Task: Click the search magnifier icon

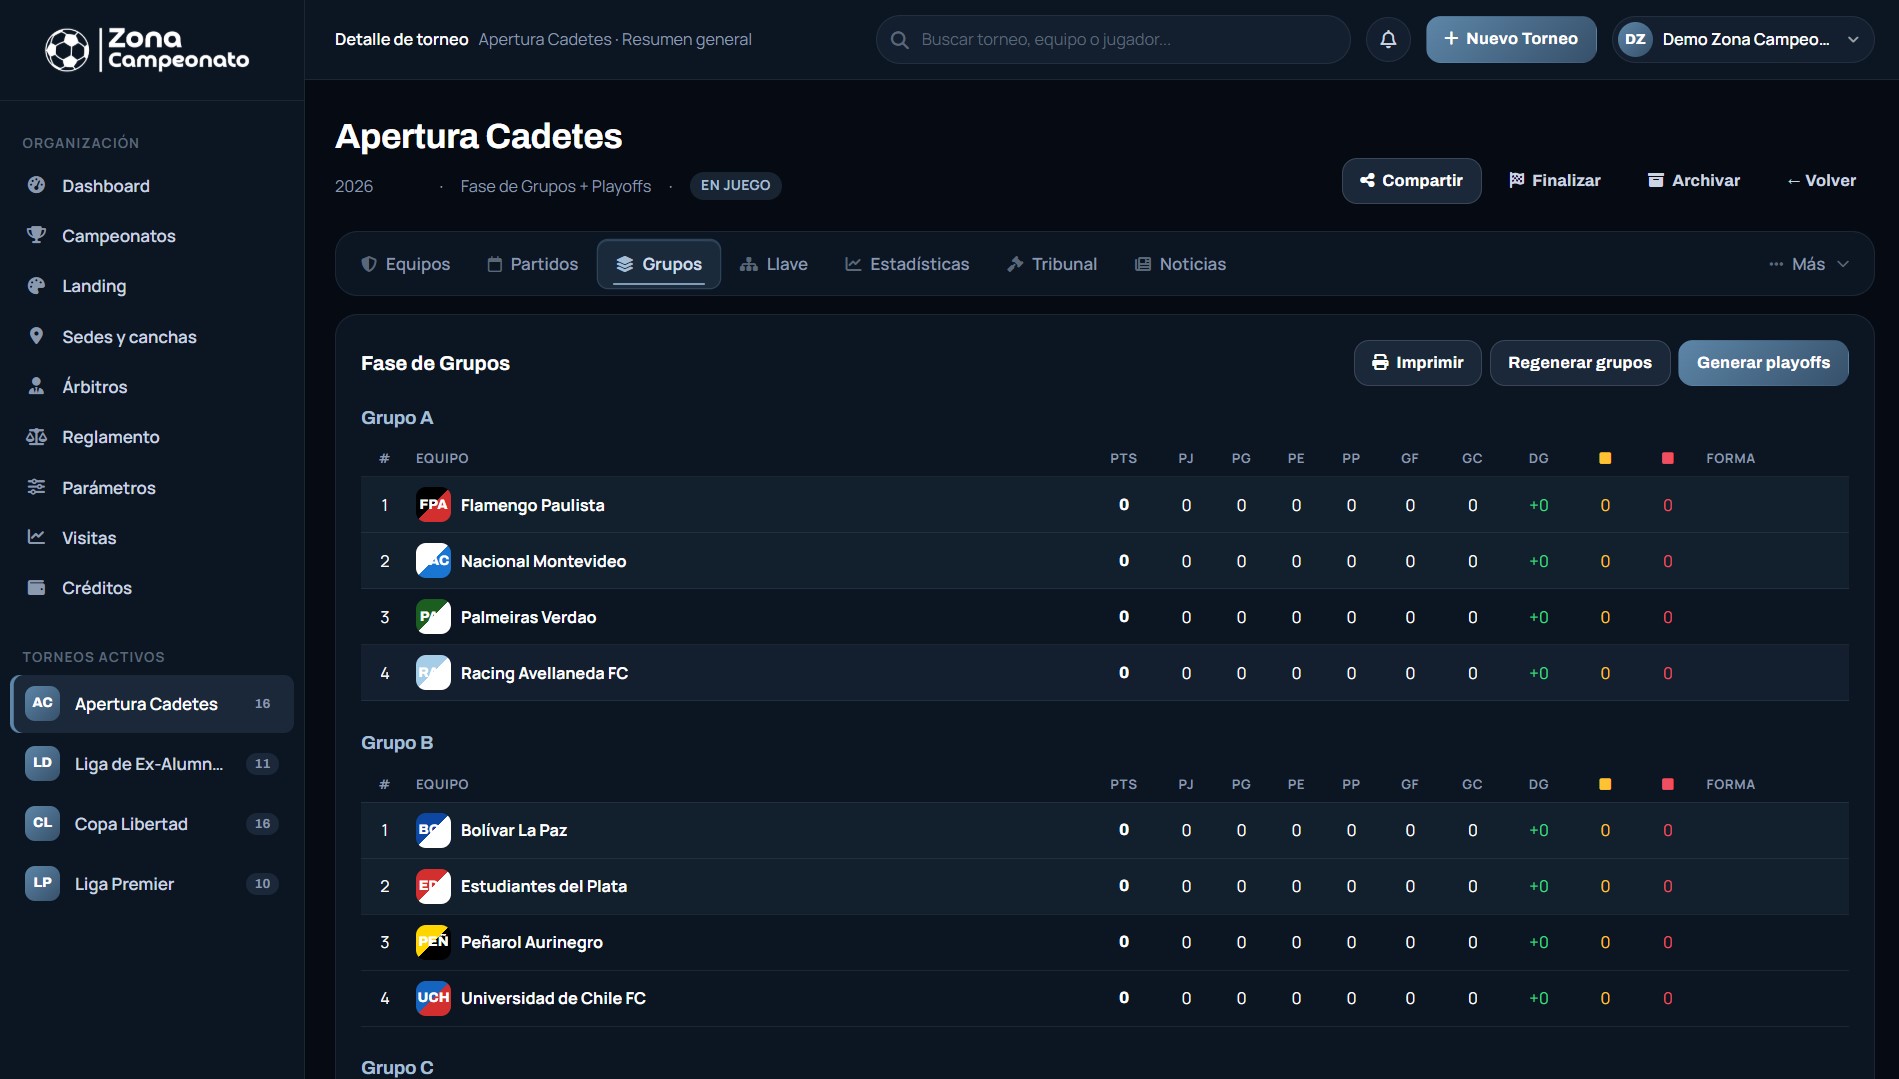Action: click(x=900, y=40)
